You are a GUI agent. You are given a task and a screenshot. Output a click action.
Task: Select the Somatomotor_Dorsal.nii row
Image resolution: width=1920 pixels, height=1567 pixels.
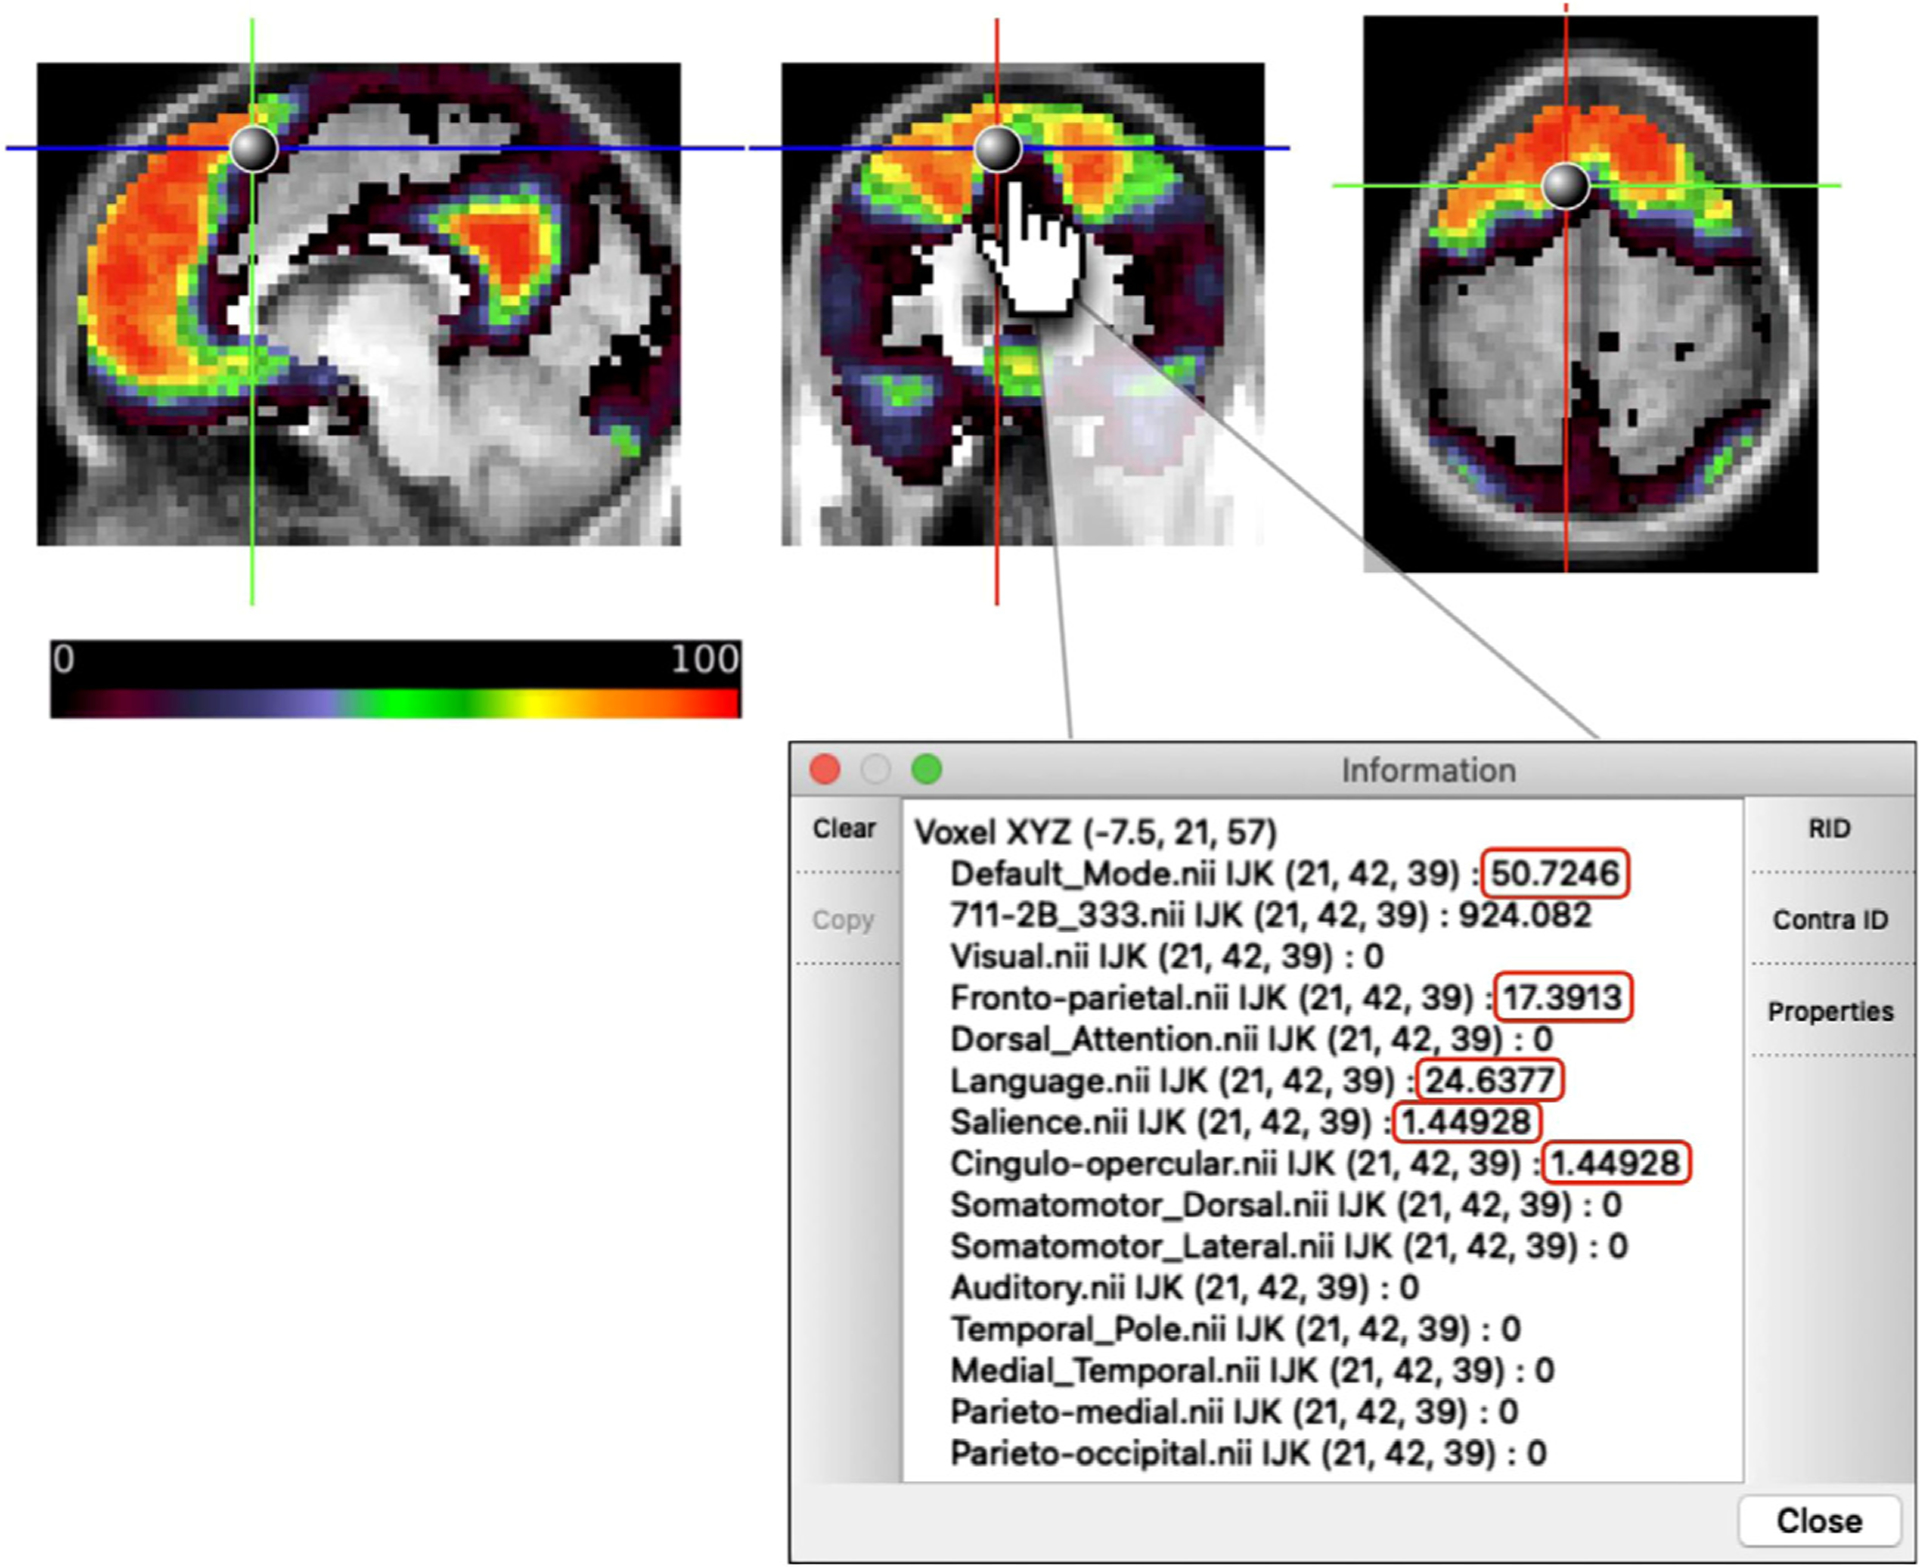[x=1286, y=1205]
